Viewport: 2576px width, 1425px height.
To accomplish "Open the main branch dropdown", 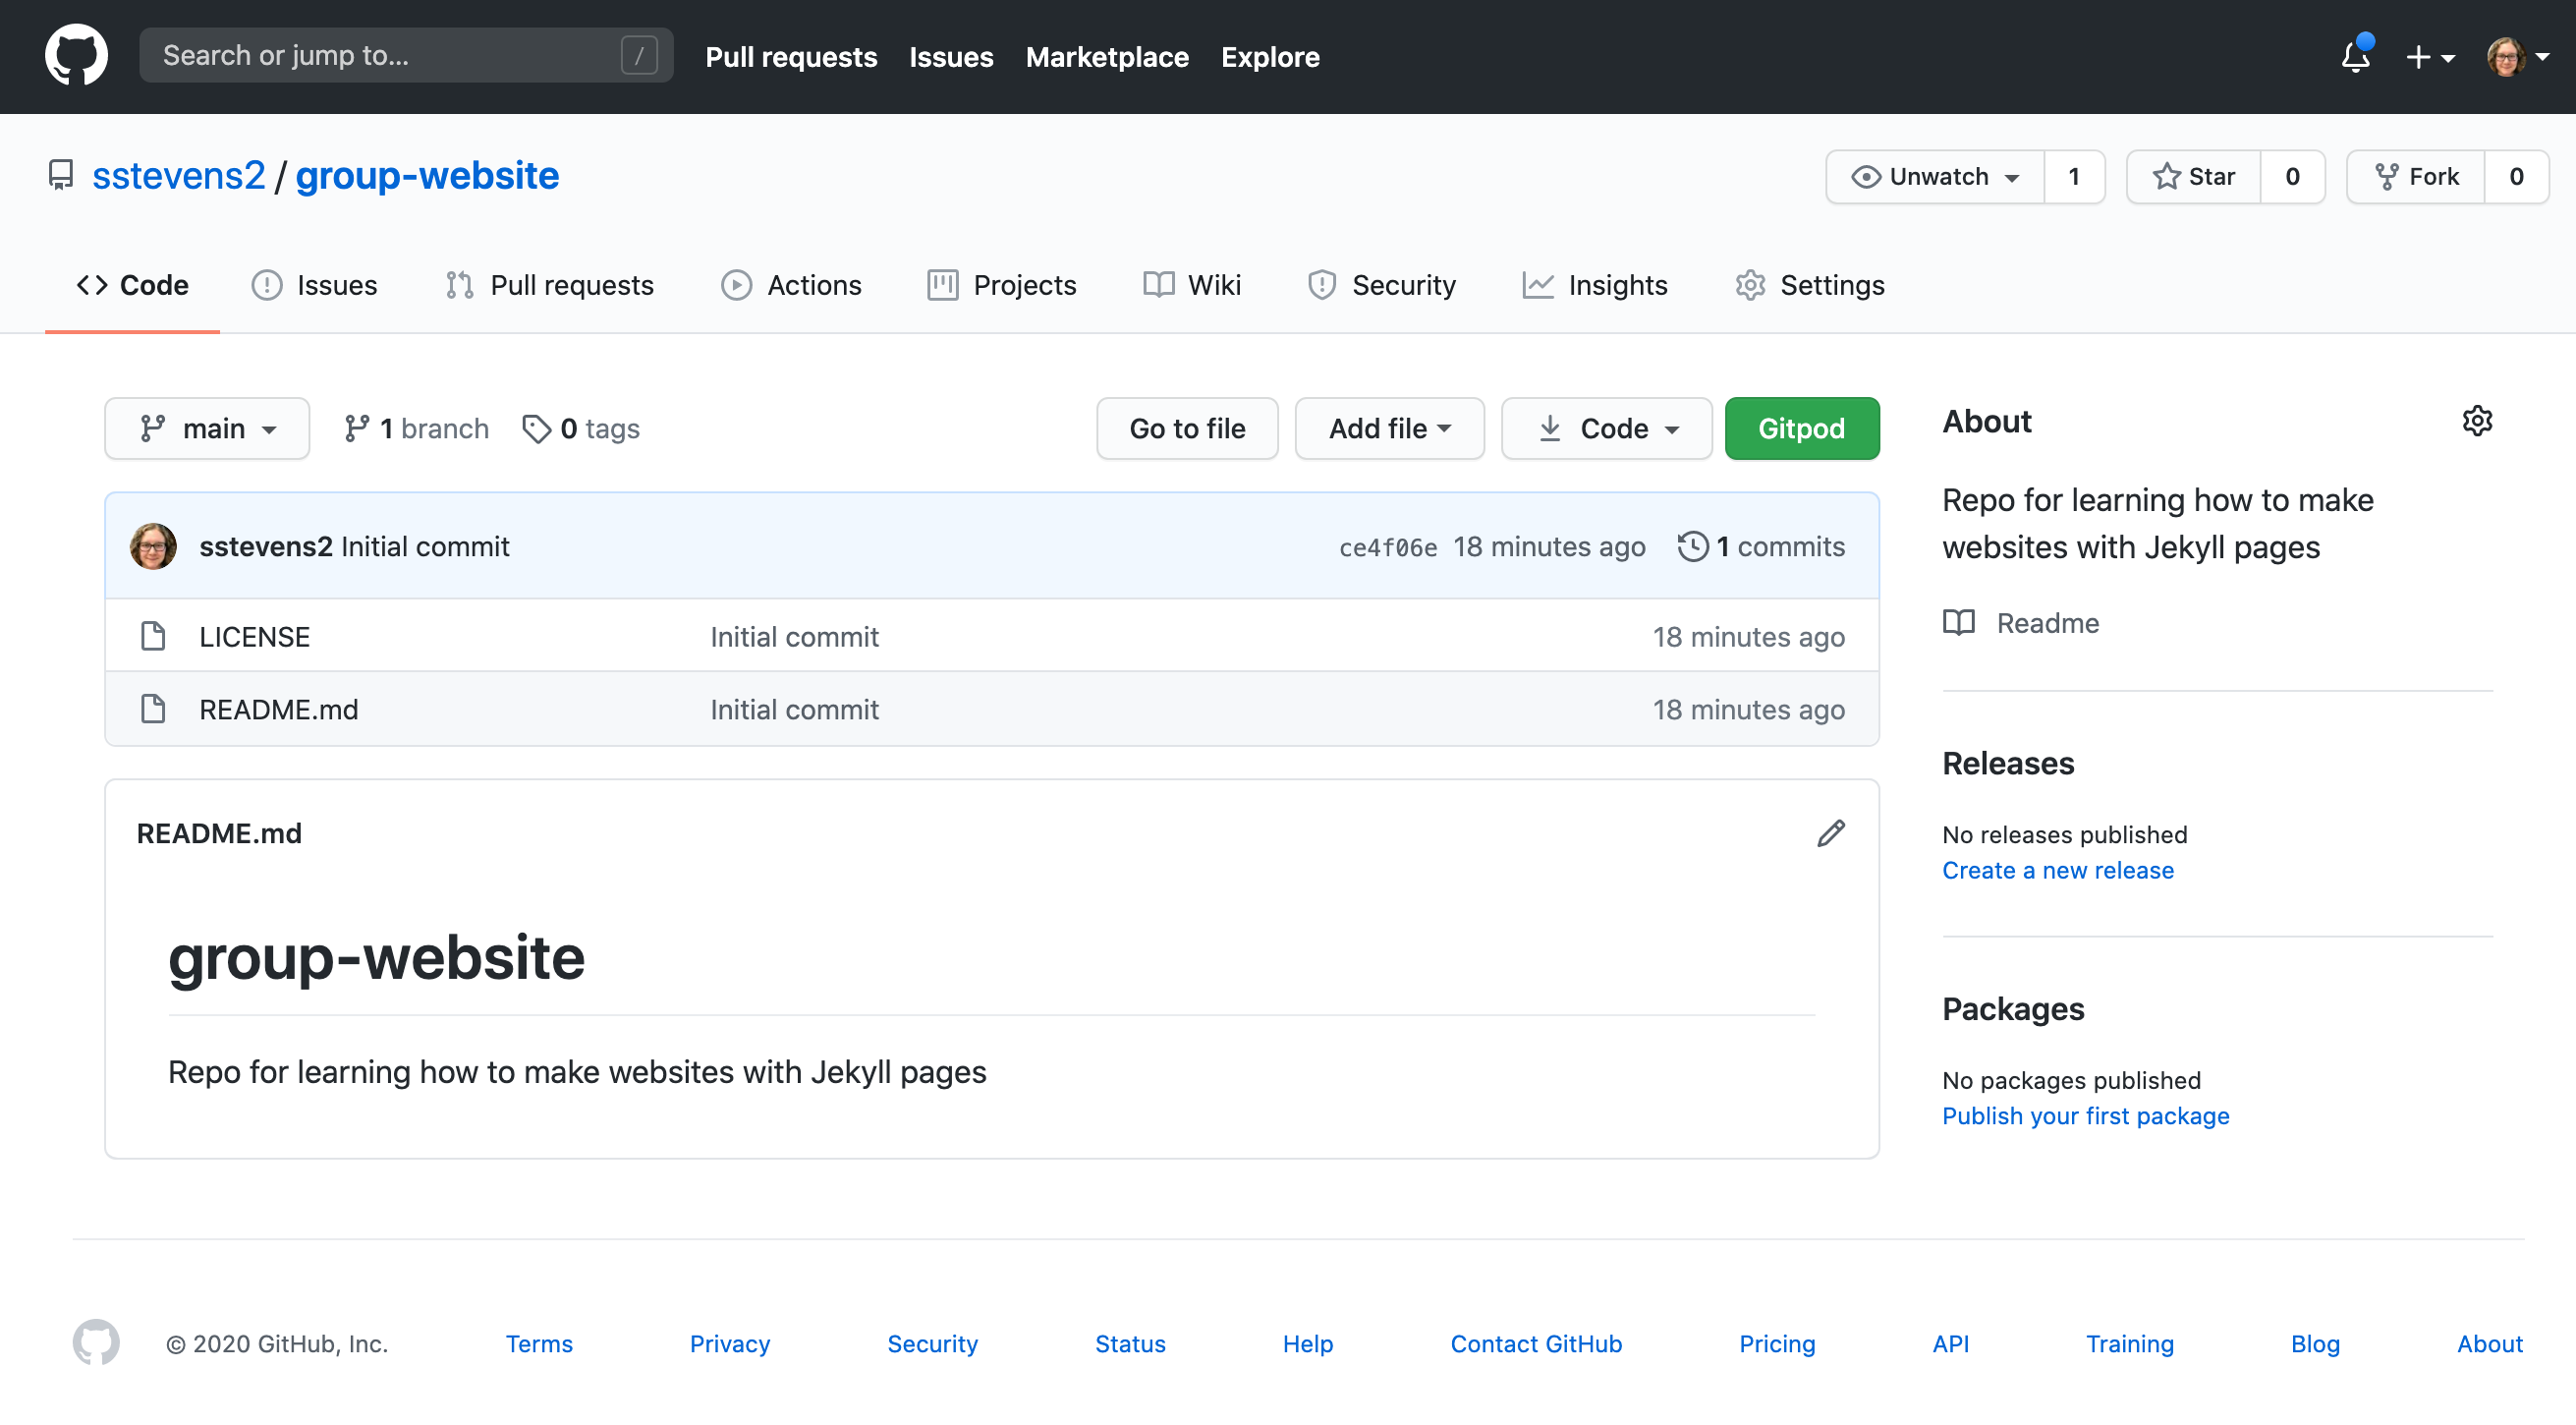I will point(207,428).
